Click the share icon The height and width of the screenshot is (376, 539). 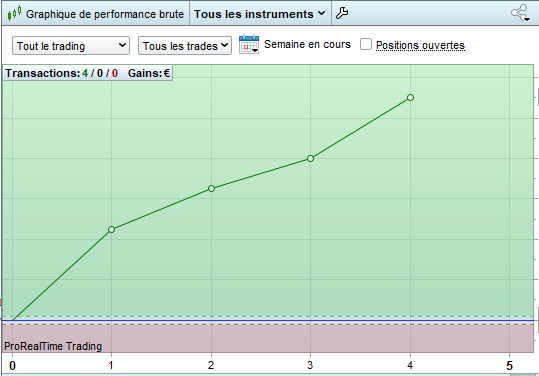pos(520,13)
